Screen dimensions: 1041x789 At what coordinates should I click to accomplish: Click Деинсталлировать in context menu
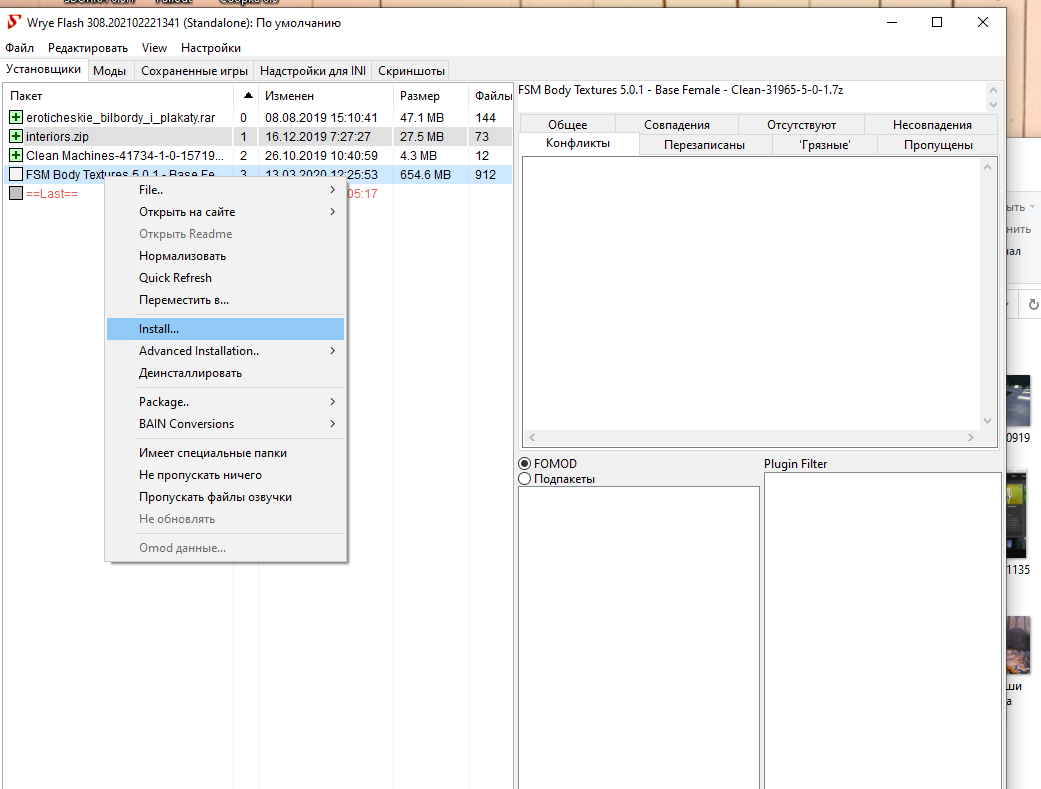click(190, 373)
